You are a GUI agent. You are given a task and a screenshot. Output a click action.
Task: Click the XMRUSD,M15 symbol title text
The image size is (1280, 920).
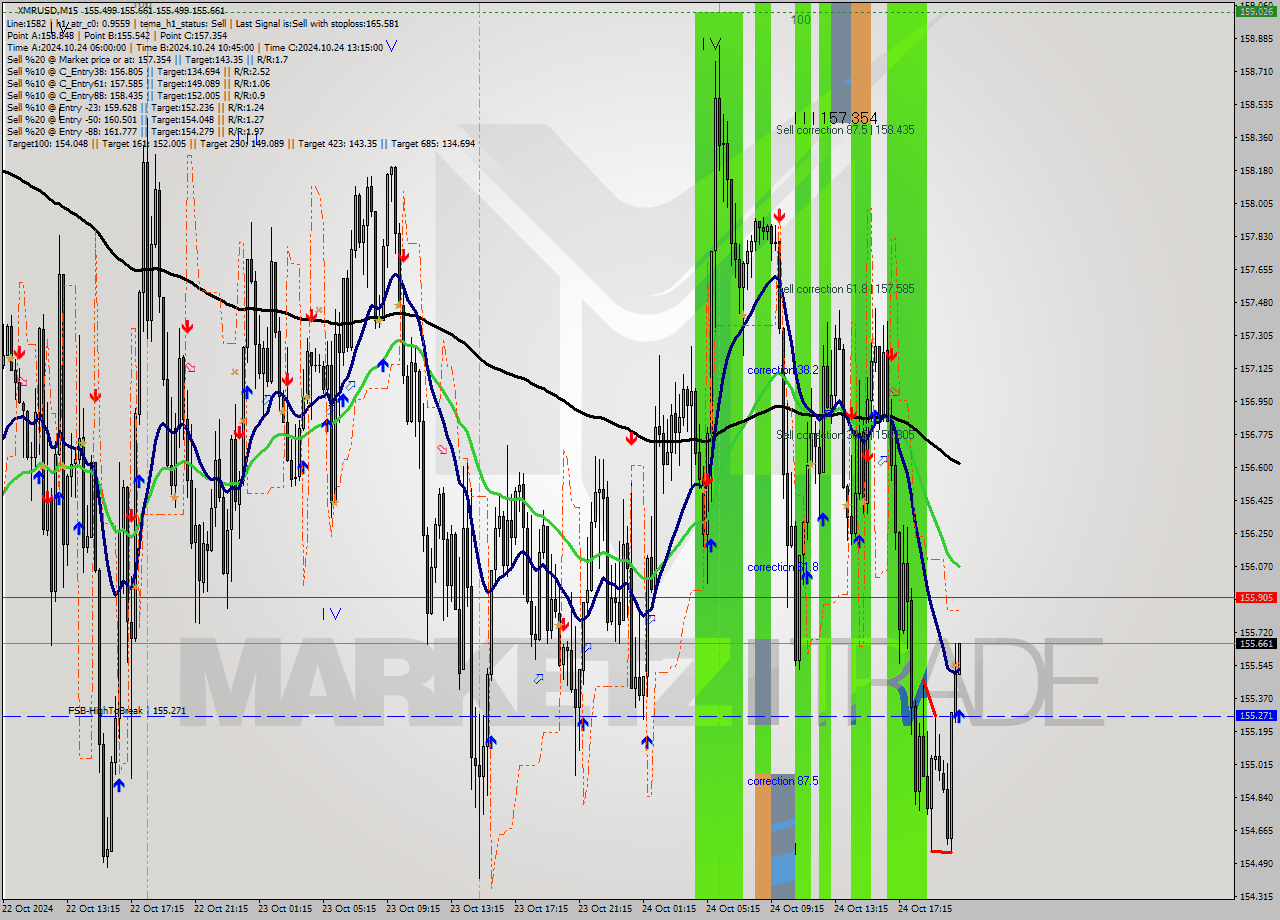click(x=49, y=10)
